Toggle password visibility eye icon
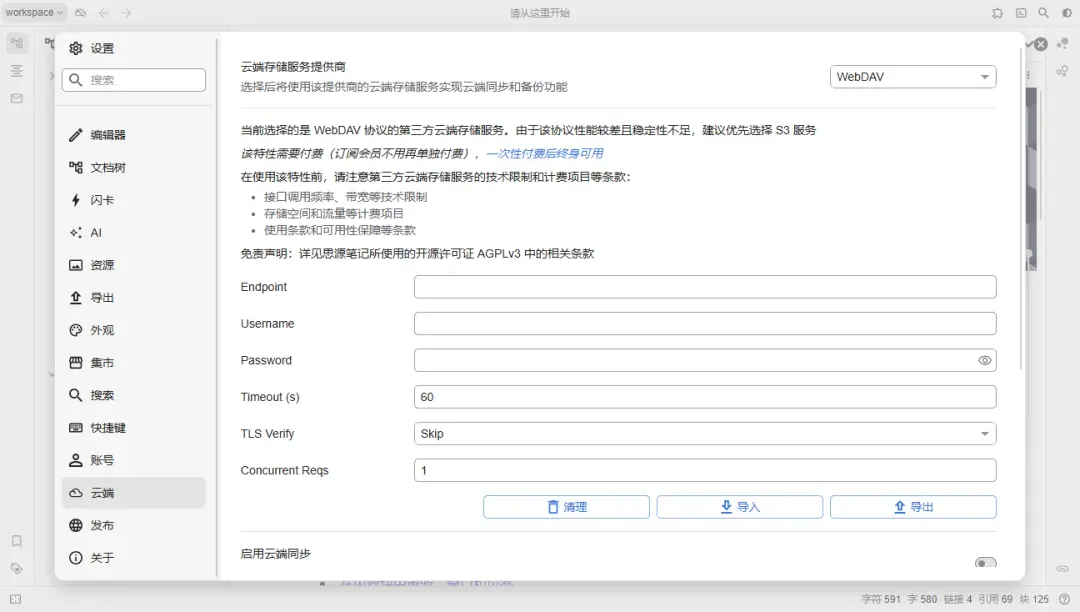This screenshot has height=612, width=1080. (x=984, y=360)
